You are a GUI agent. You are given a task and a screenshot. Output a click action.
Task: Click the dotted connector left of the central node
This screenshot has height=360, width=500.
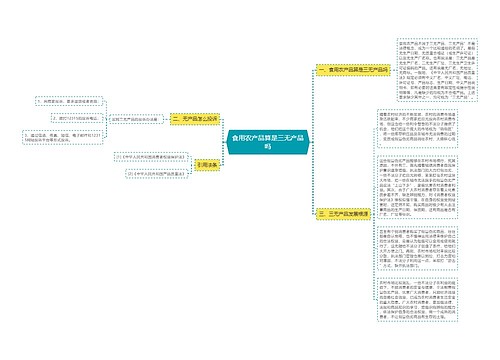tap(223, 142)
